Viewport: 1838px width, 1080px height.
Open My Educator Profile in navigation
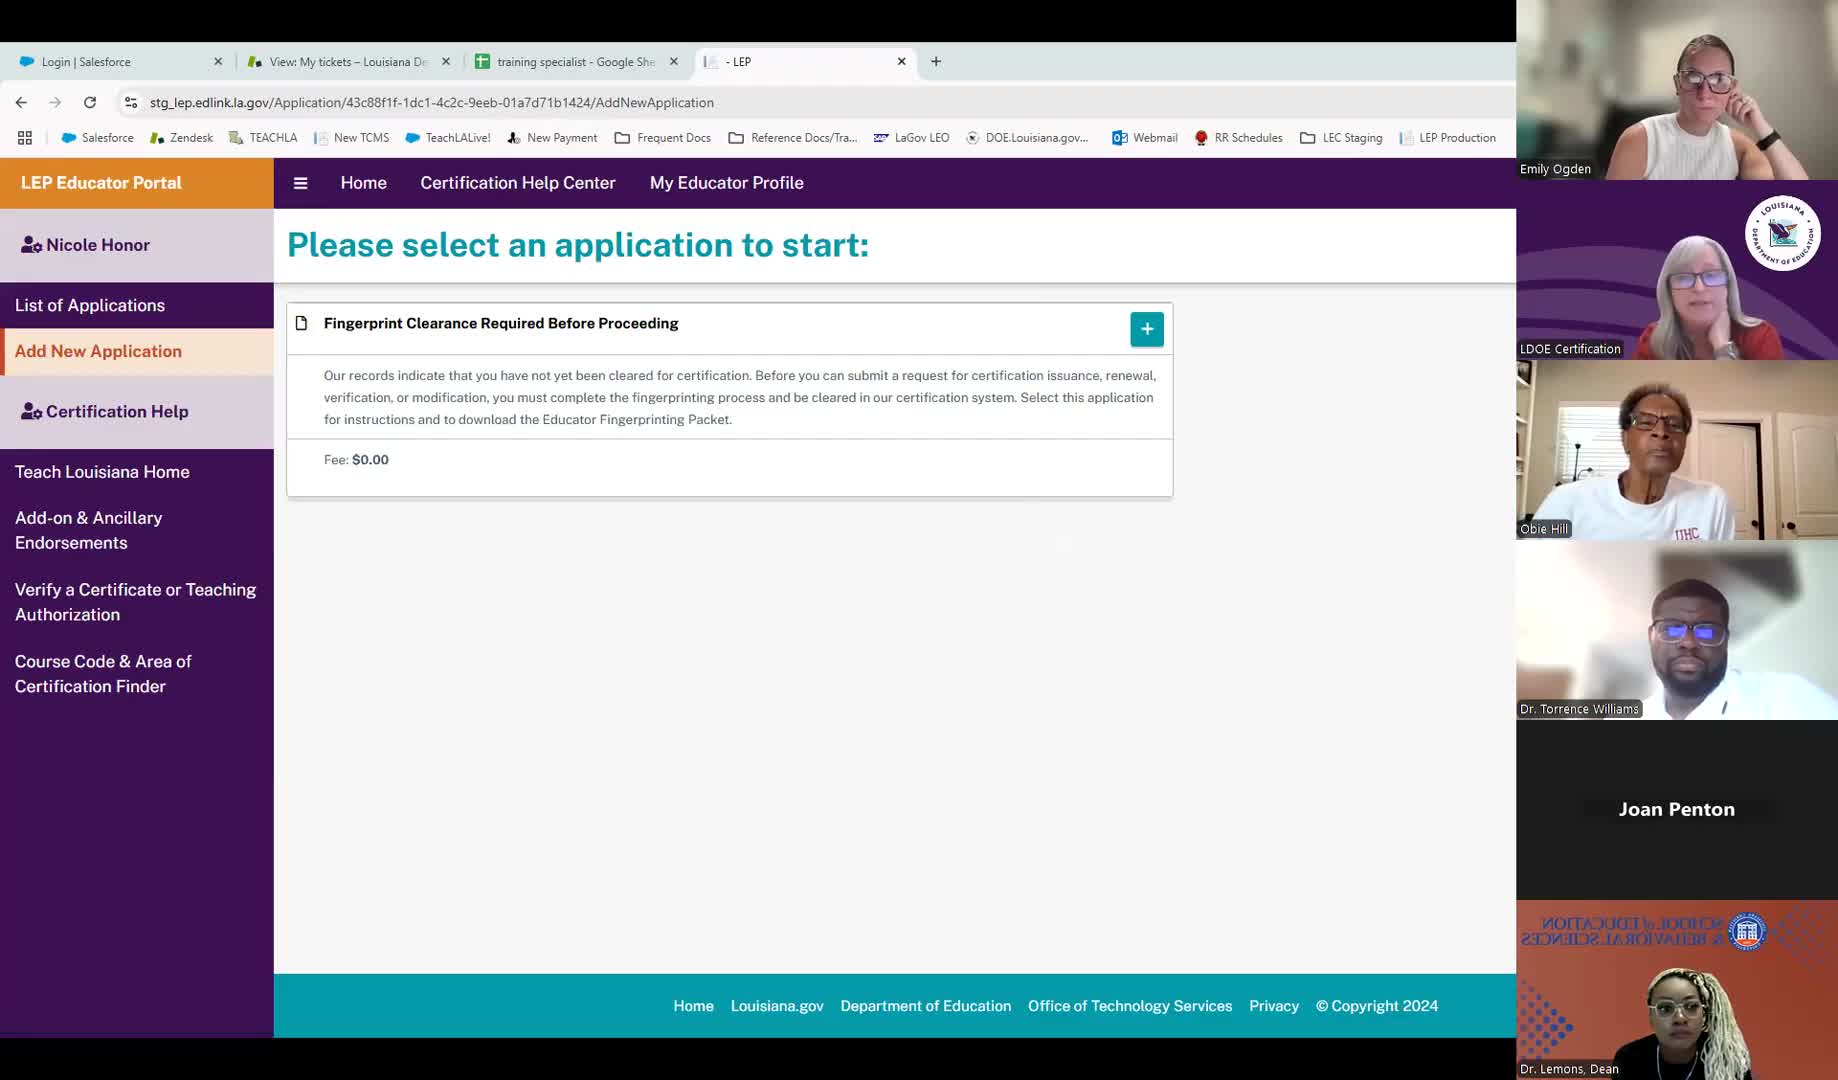click(x=727, y=183)
